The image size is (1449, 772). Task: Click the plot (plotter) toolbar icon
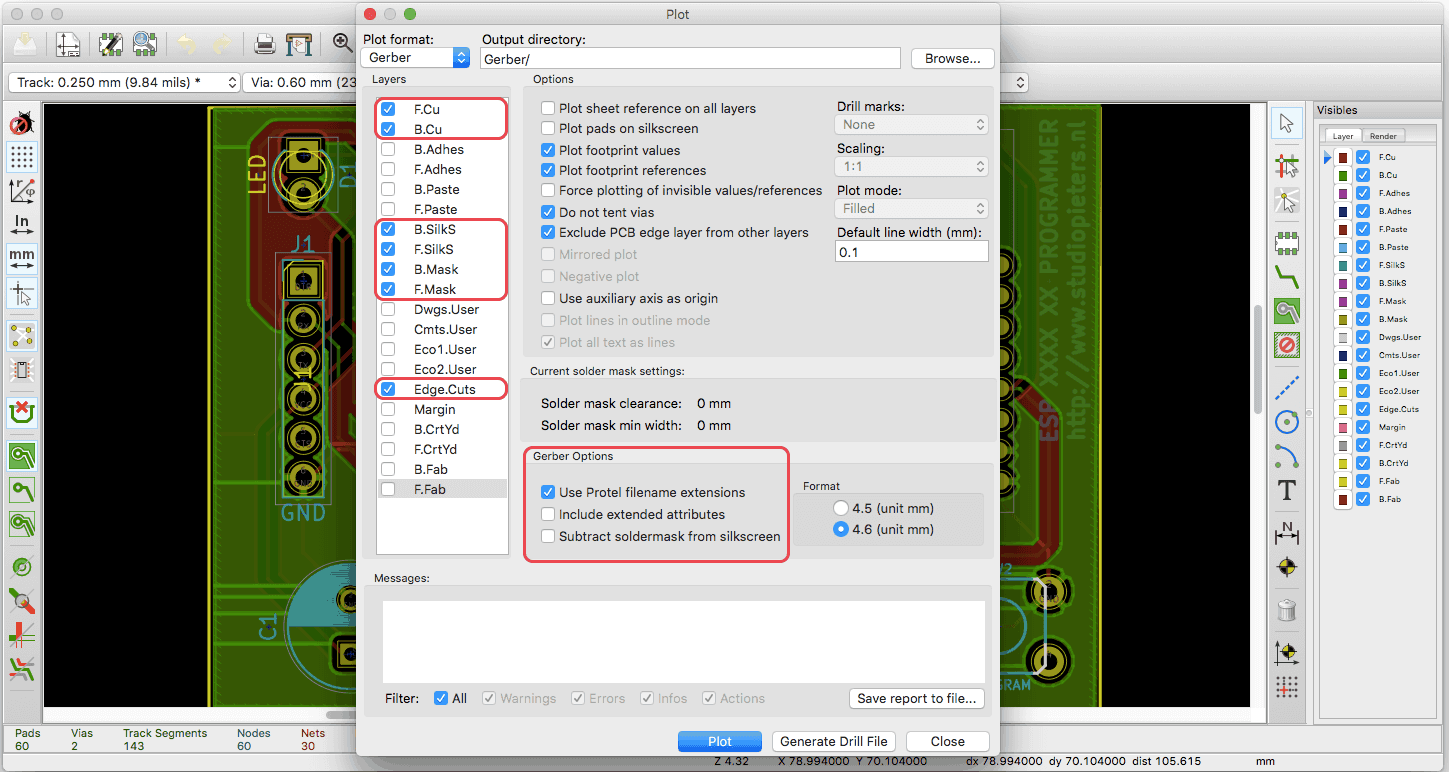click(x=298, y=44)
